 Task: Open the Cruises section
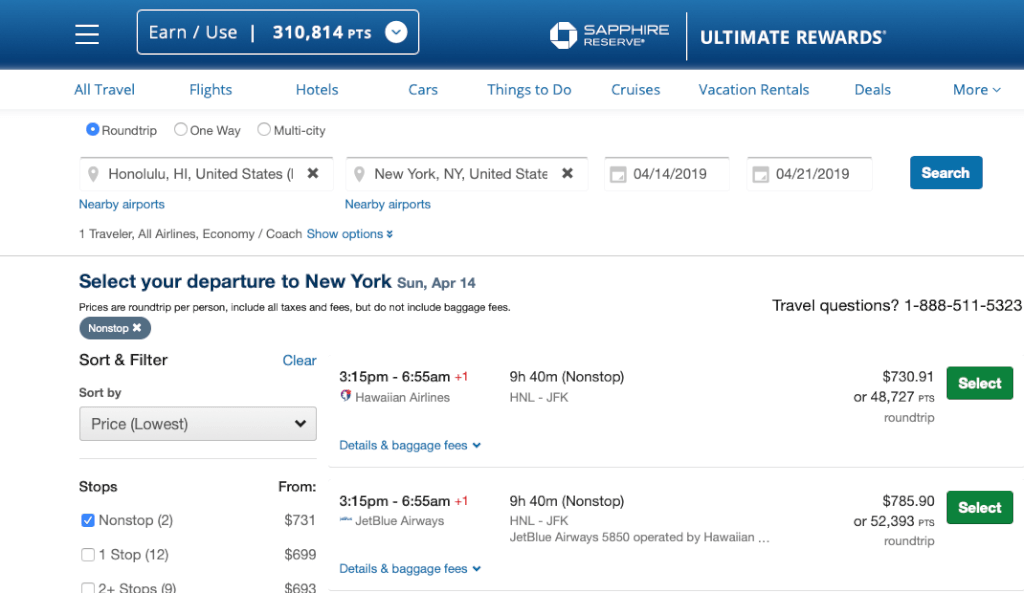click(x=635, y=89)
